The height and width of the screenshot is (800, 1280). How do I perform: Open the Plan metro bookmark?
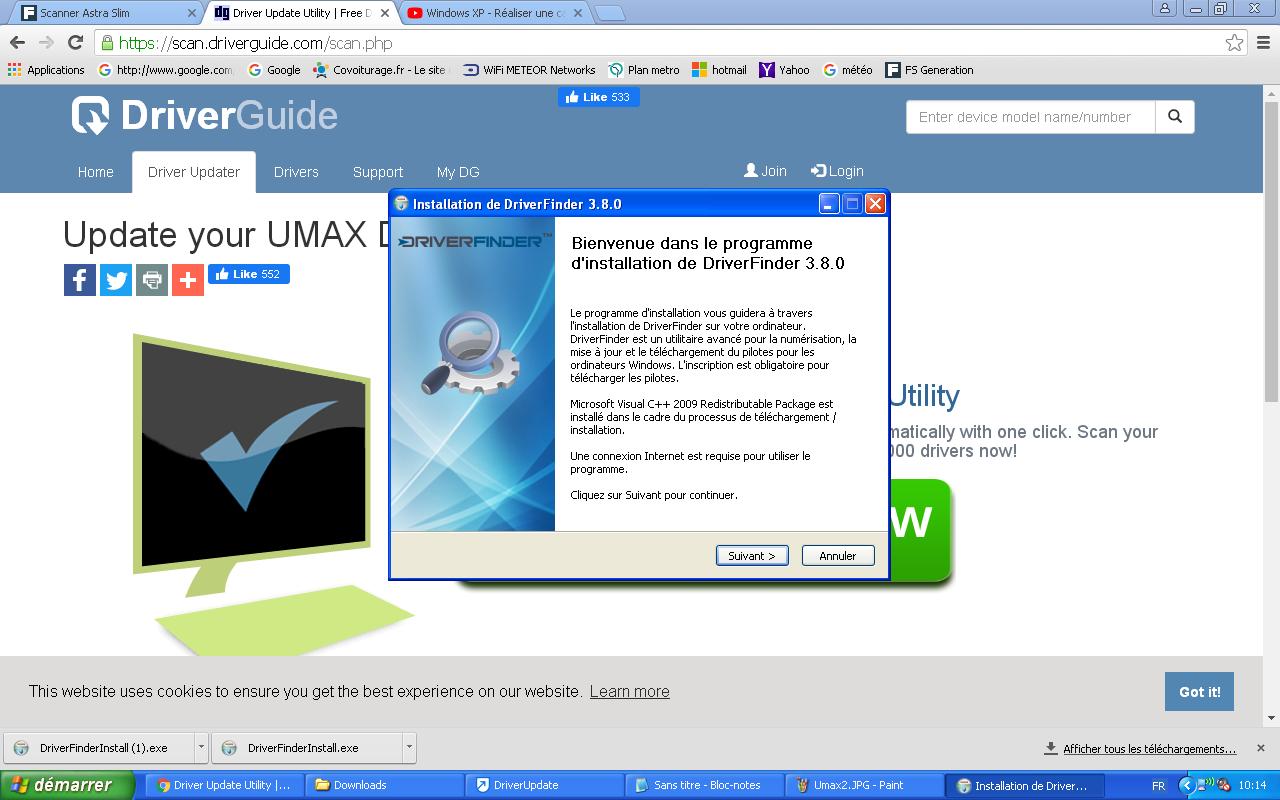[644, 70]
